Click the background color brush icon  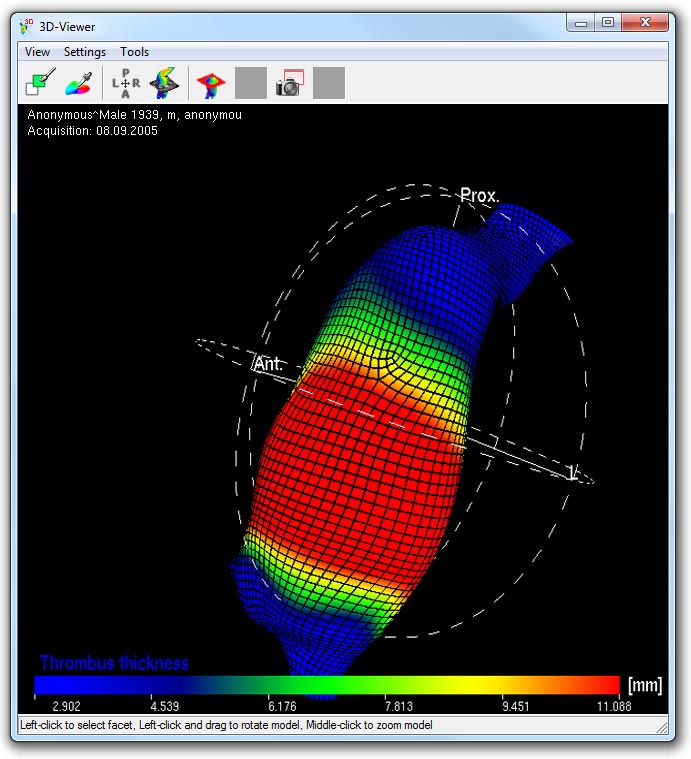39,84
